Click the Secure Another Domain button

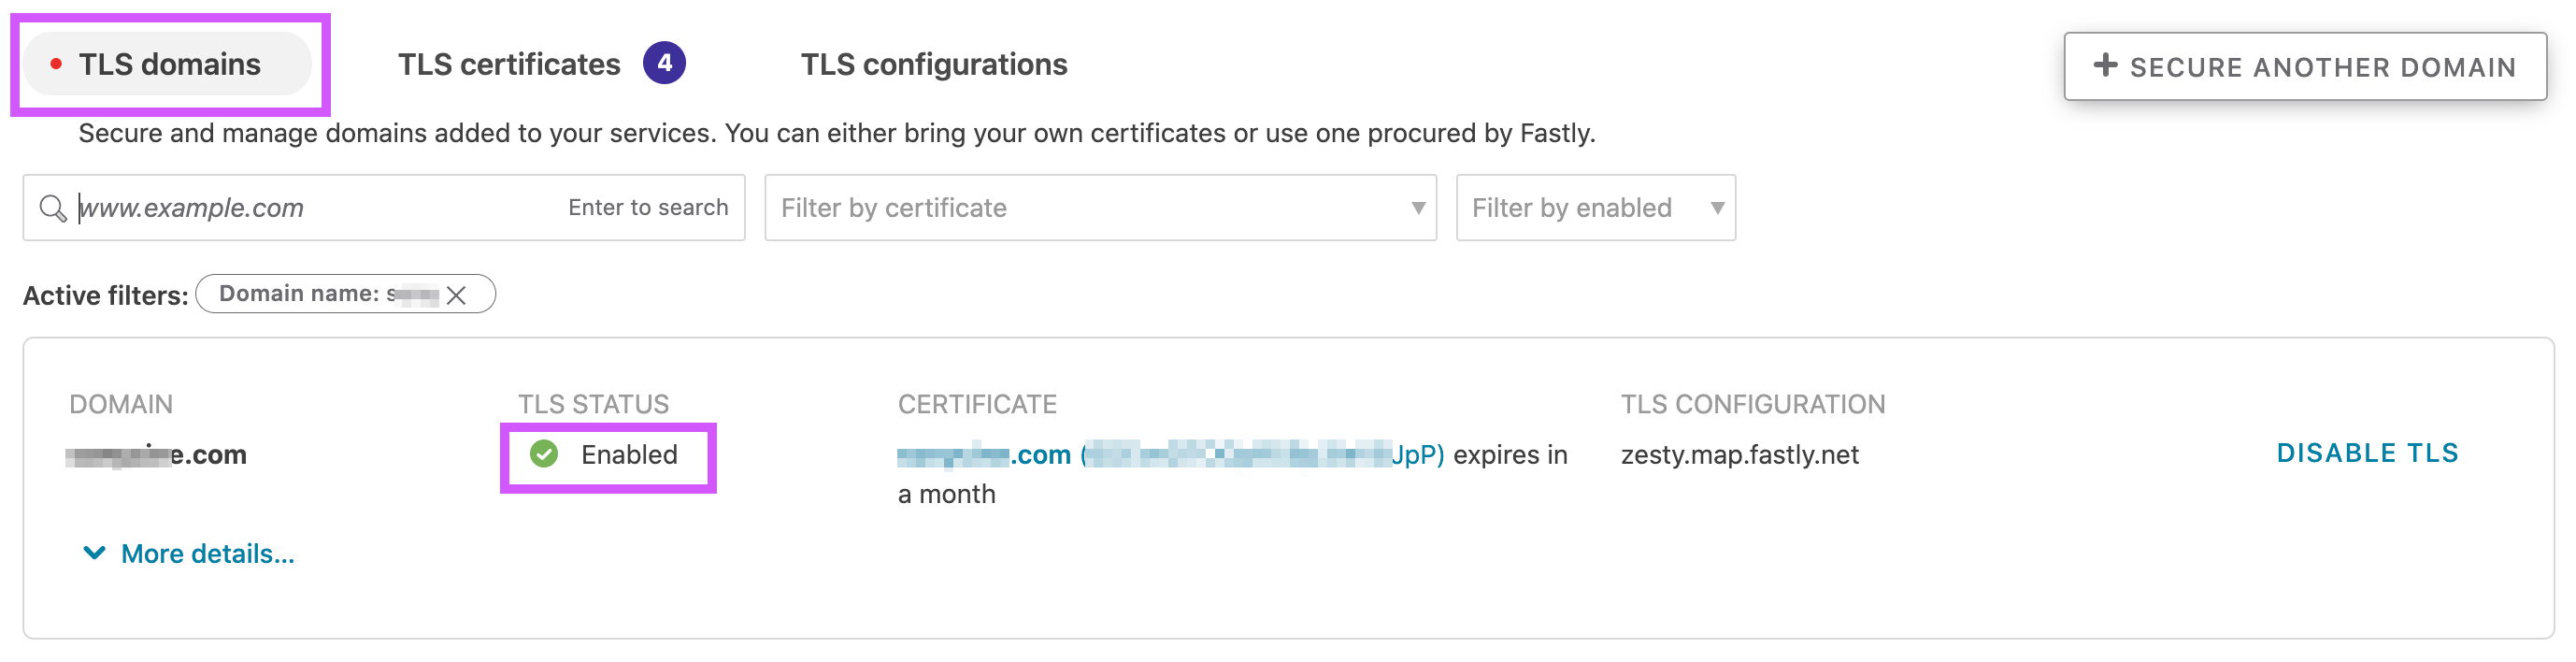(x=2304, y=66)
